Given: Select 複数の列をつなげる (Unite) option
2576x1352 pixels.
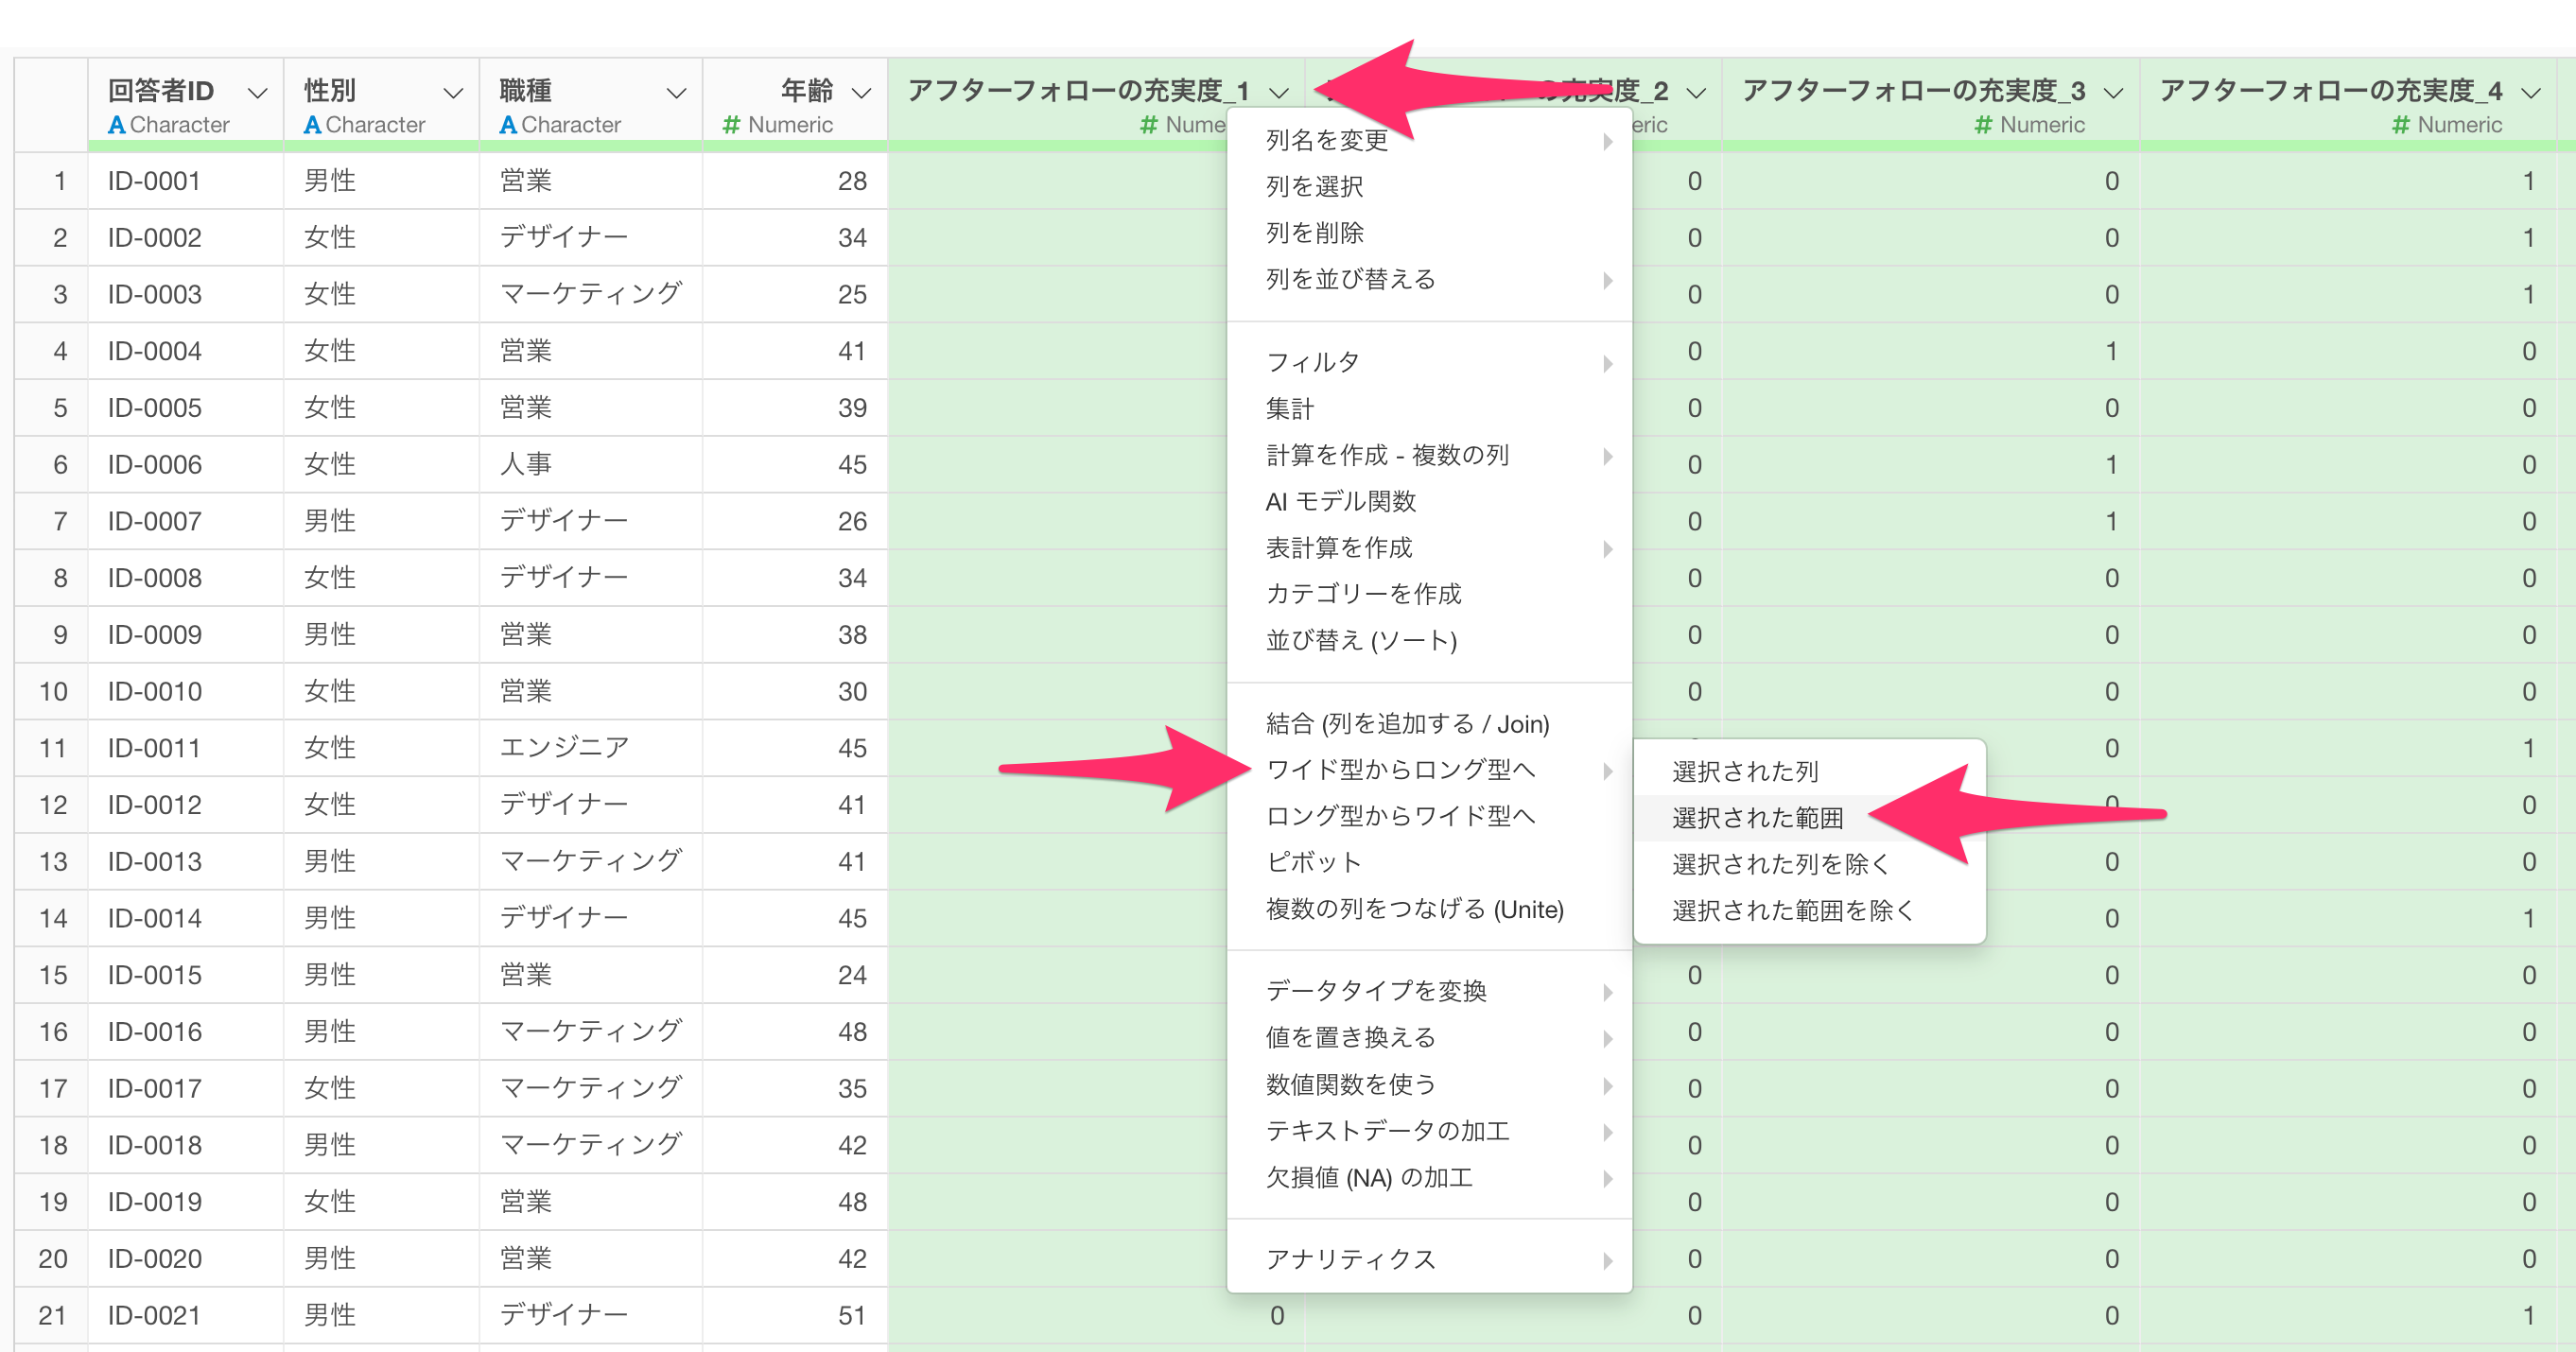Looking at the screenshot, I should 1414,909.
